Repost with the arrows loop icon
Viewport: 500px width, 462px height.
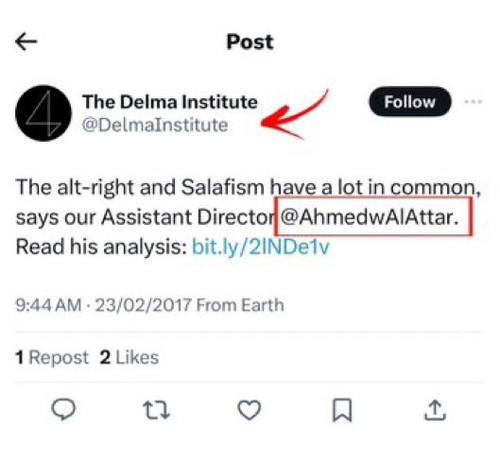(156, 410)
